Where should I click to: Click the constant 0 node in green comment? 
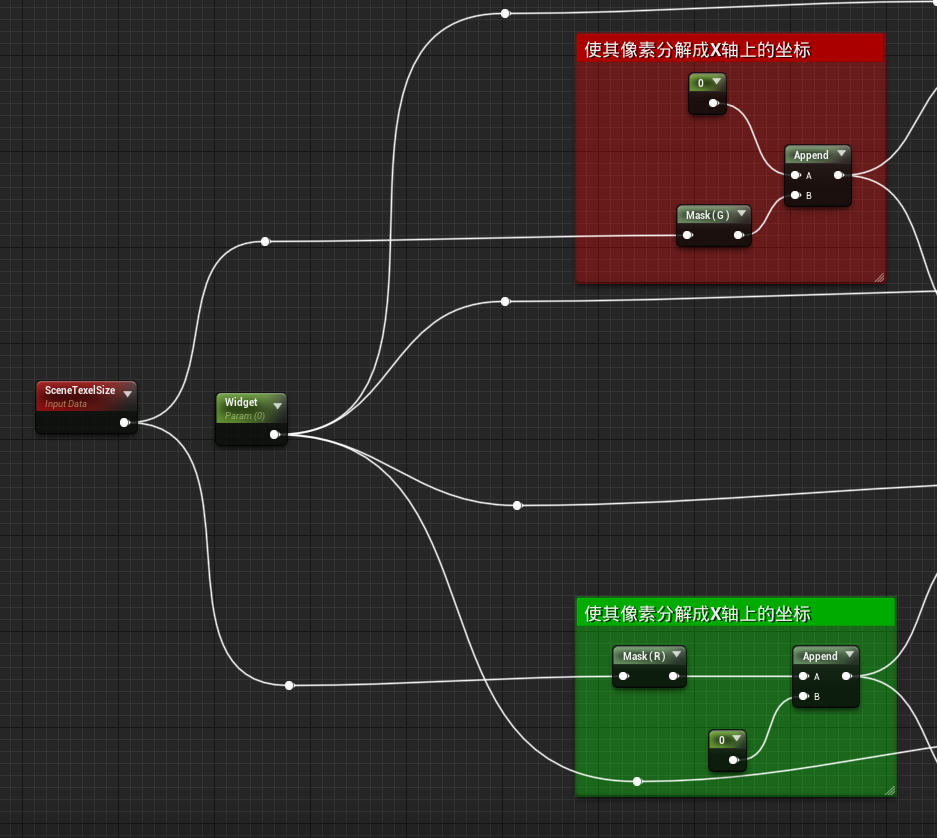[724, 739]
